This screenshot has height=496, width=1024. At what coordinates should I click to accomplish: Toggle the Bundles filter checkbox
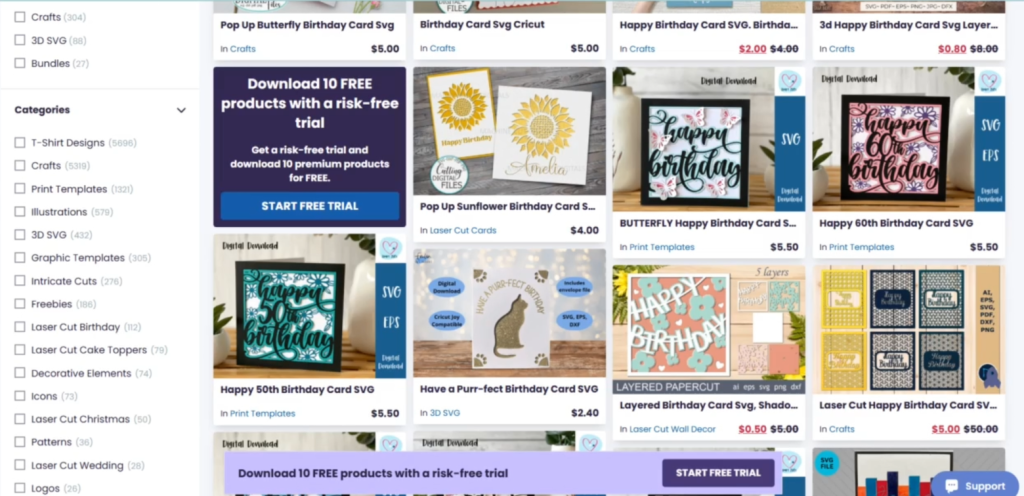[x=20, y=63]
